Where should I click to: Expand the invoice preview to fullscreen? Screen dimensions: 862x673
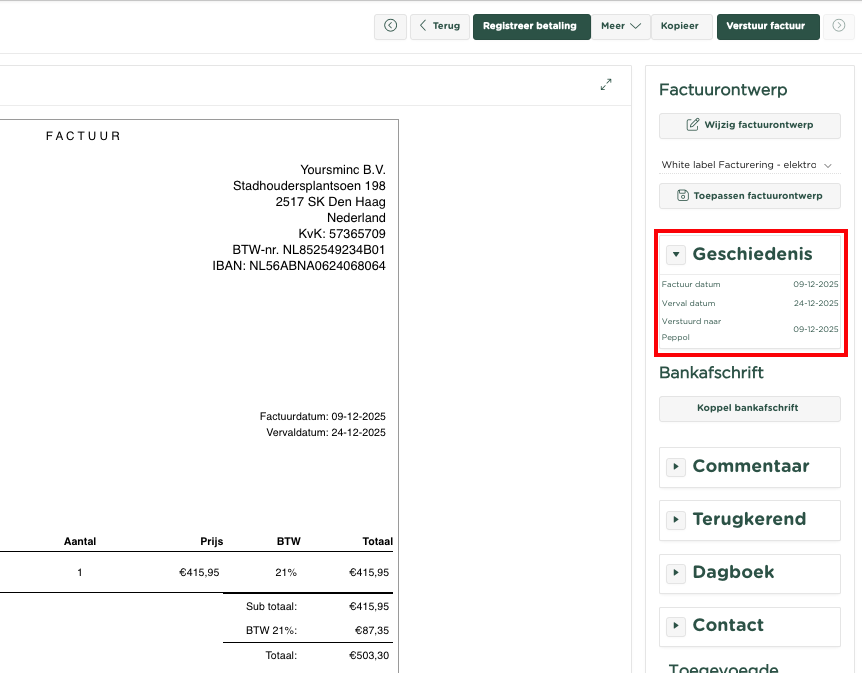(x=606, y=85)
